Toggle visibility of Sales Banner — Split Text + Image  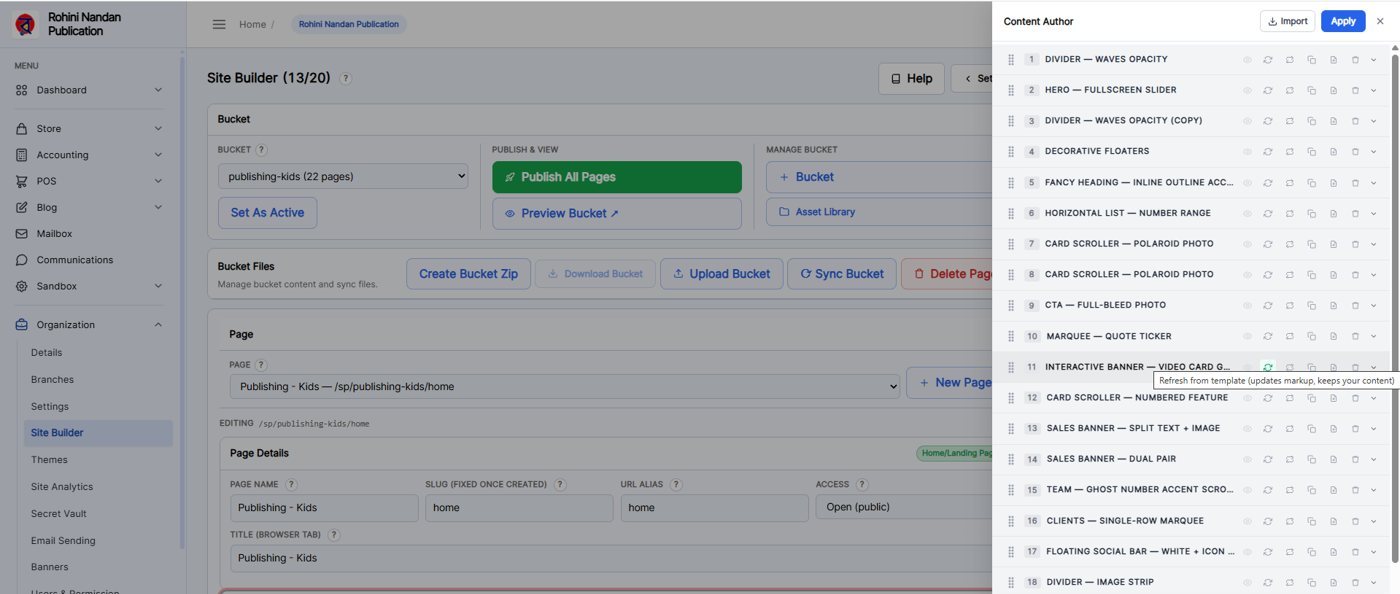coord(1247,429)
